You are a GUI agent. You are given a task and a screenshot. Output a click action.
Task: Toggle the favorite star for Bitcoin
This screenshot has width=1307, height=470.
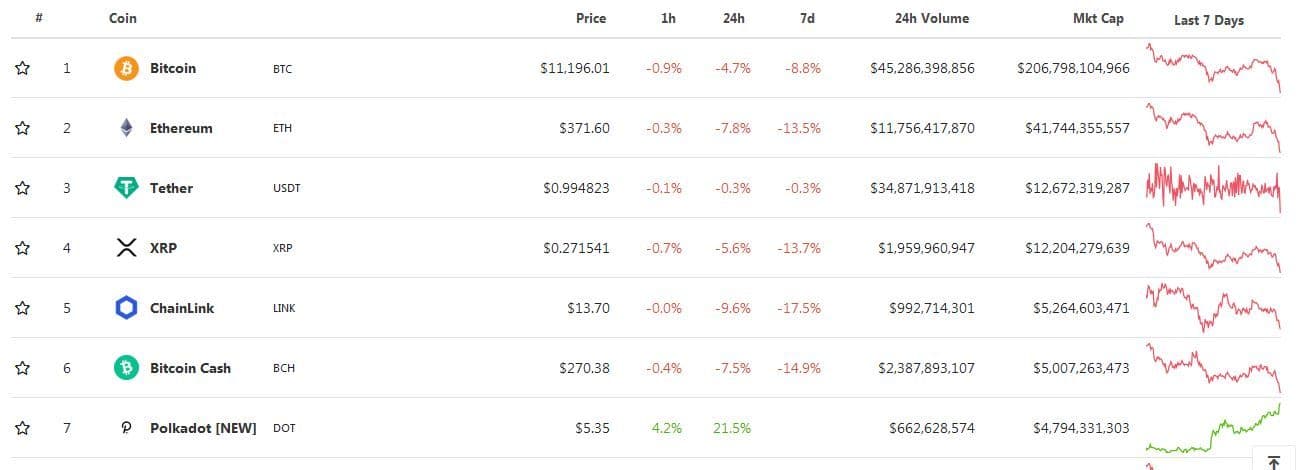[22, 68]
